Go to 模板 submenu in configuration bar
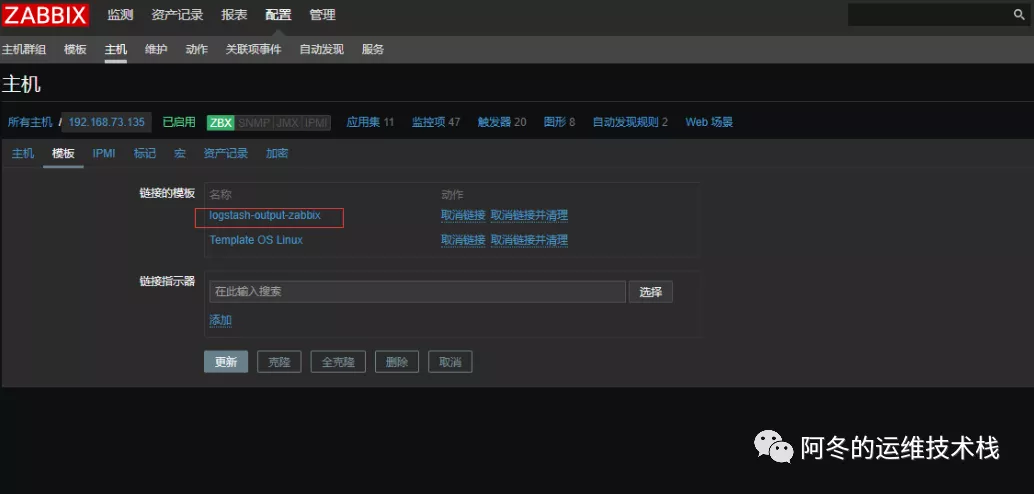The width and height of the screenshot is (1034, 494). (75, 49)
